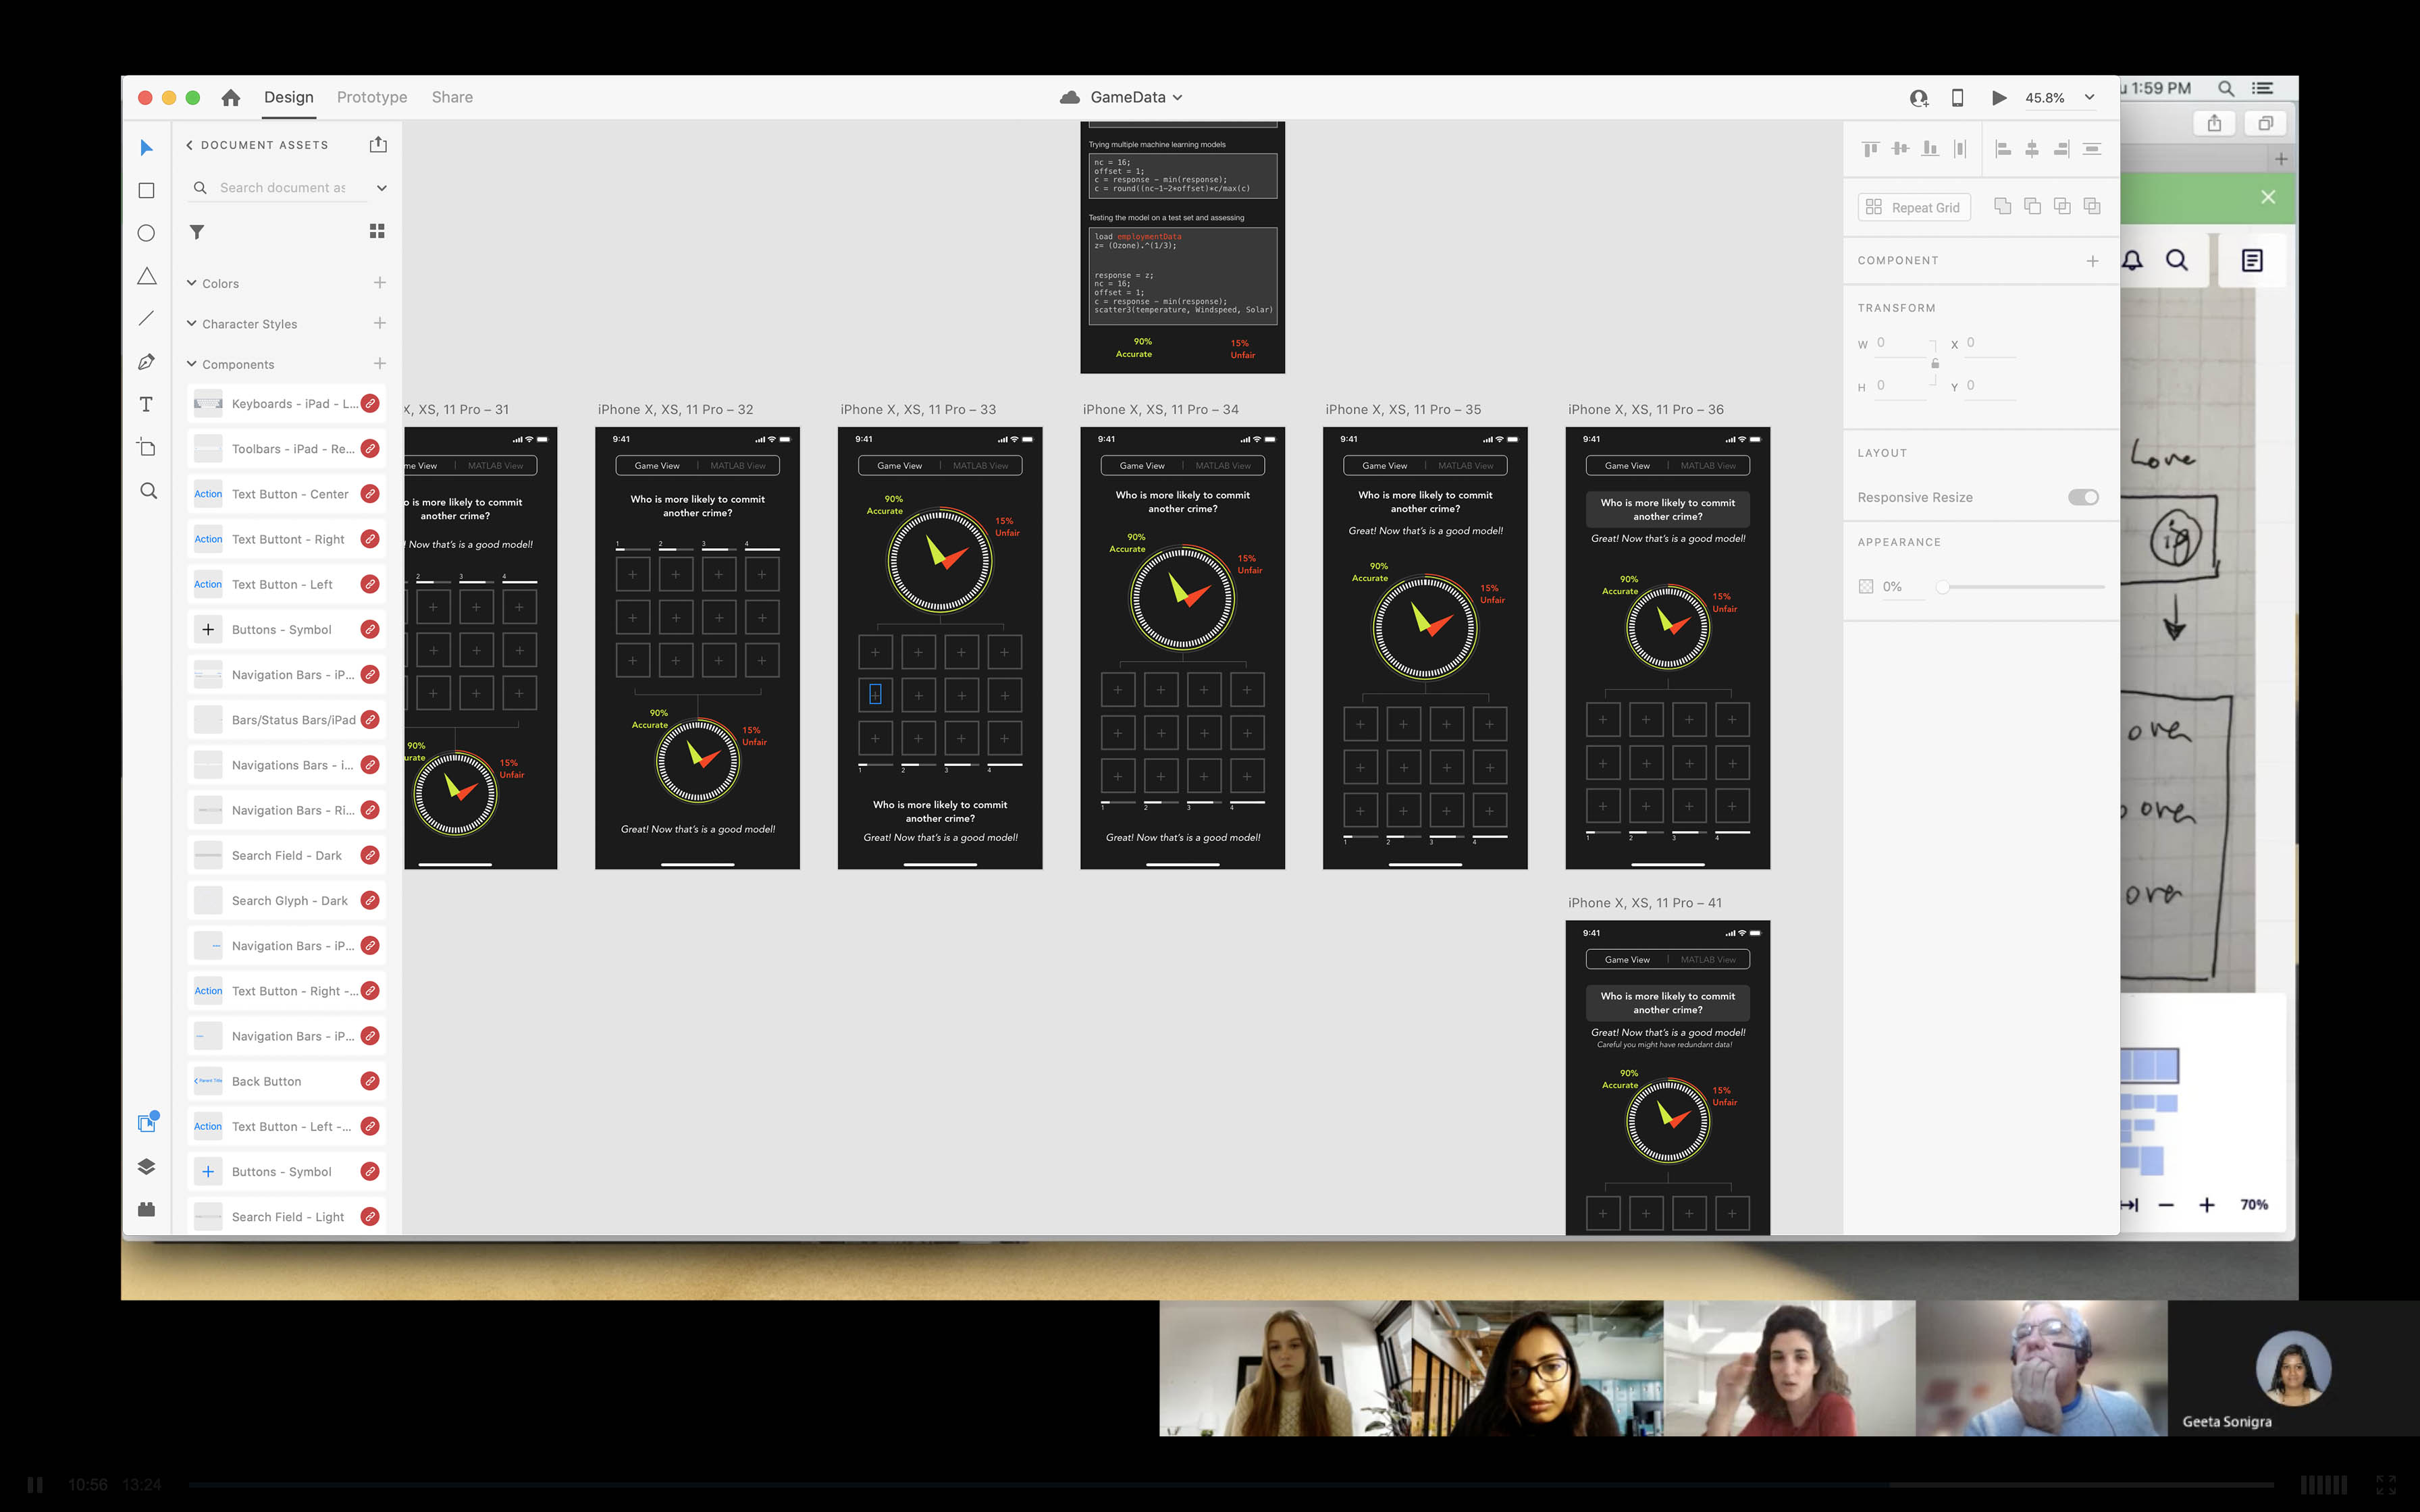Image resolution: width=2420 pixels, height=1512 pixels.
Task: Toggle the aspect ratio lock
Action: 1935,363
